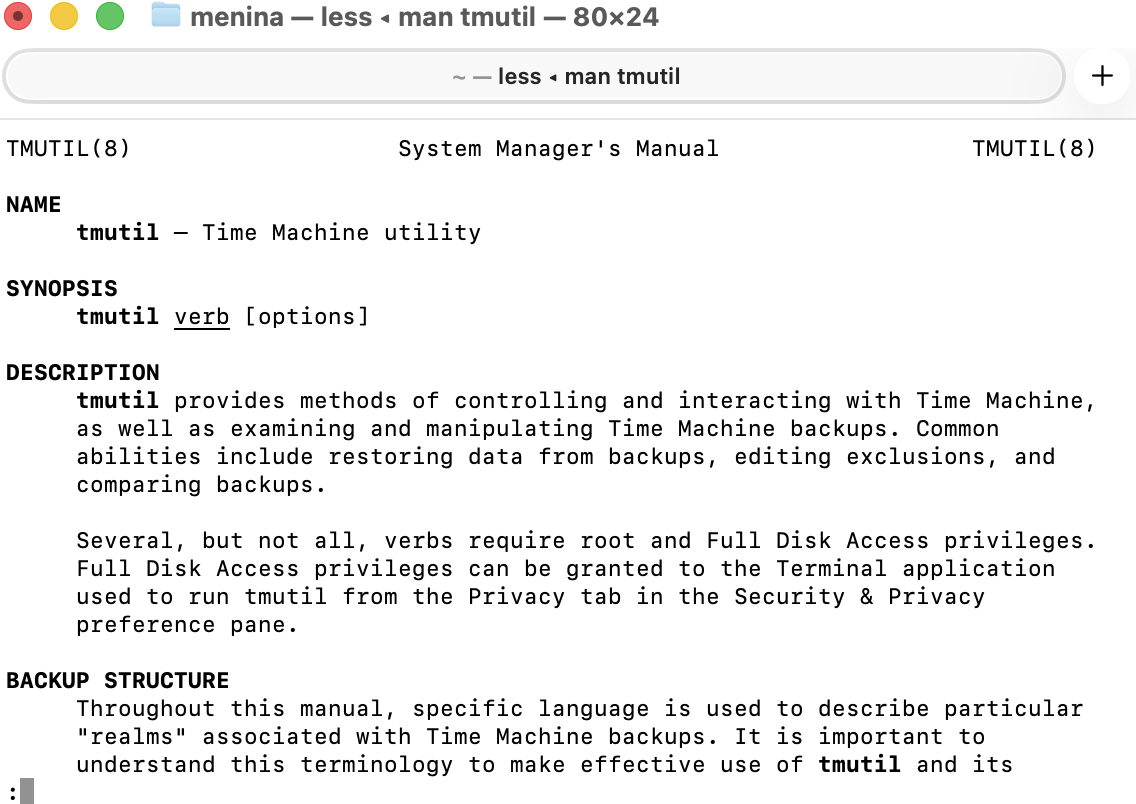Close the Terminal window with red button
The height and width of the screenshot is (804, 1136).
18,16
